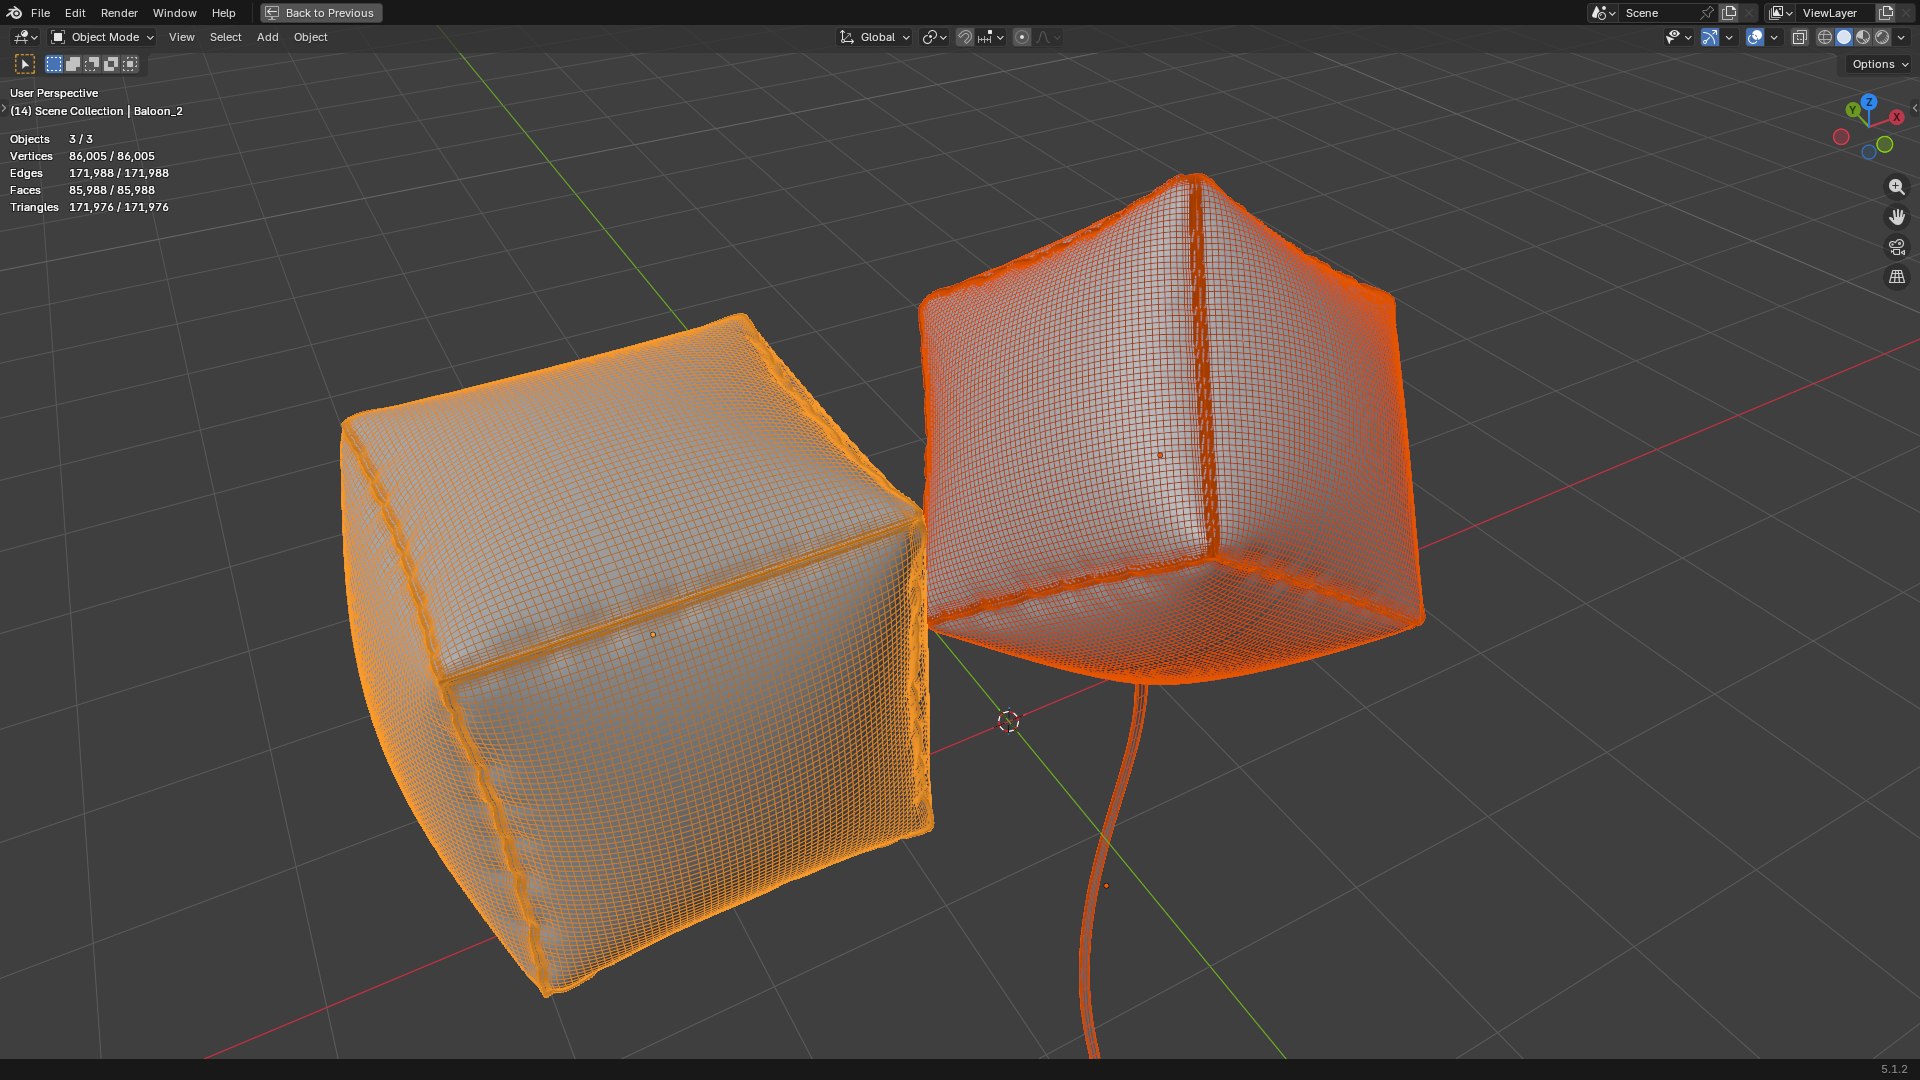Open the Render menu

tap(119, 13)
